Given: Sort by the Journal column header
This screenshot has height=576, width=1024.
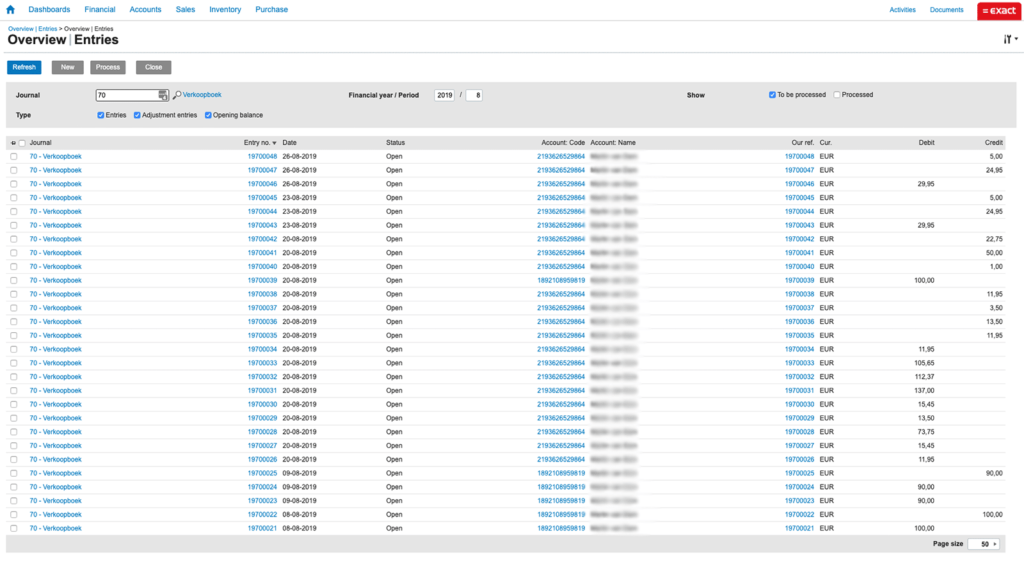Looking at the screenshot, I should click(x=40, y=143).
